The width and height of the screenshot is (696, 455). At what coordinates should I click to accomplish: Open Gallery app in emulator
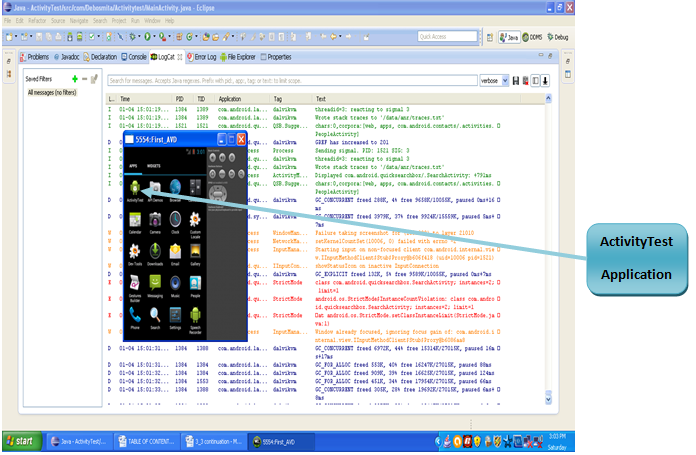pos(195,254)
